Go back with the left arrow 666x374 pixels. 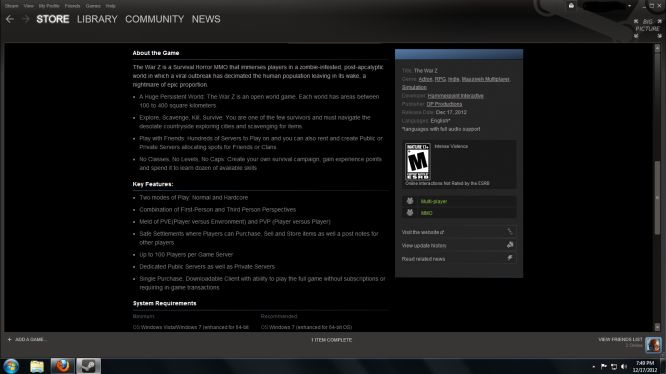coord(10,19)
